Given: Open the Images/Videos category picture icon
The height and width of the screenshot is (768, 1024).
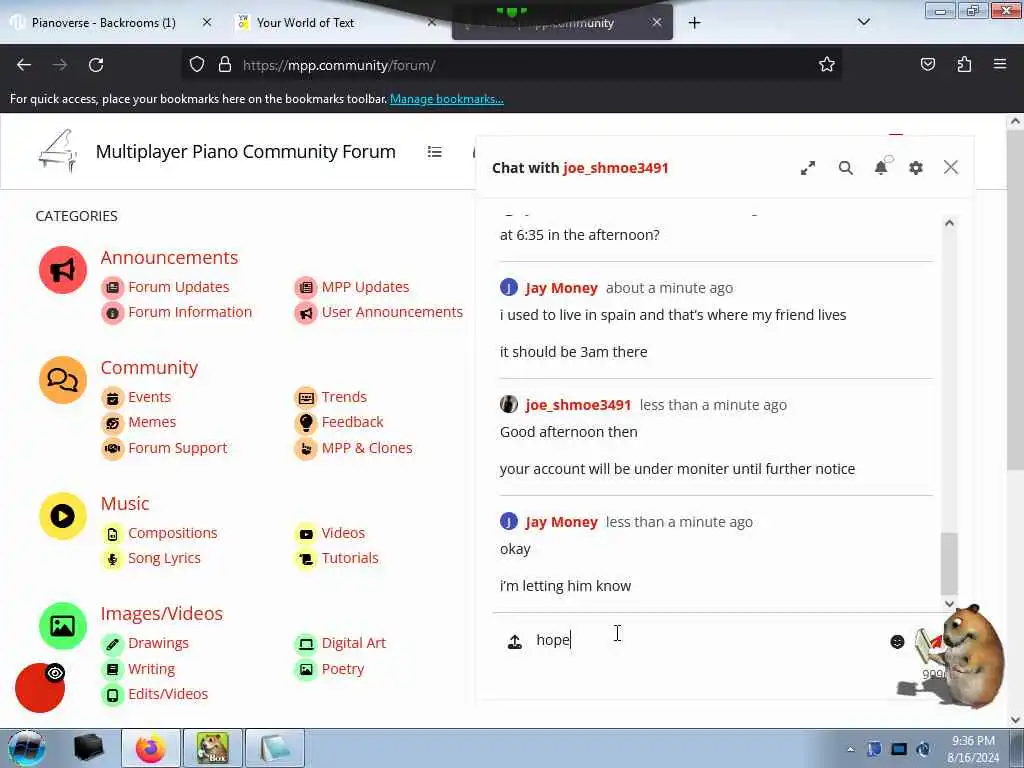Looking at the screenshot, I should 63,626.
